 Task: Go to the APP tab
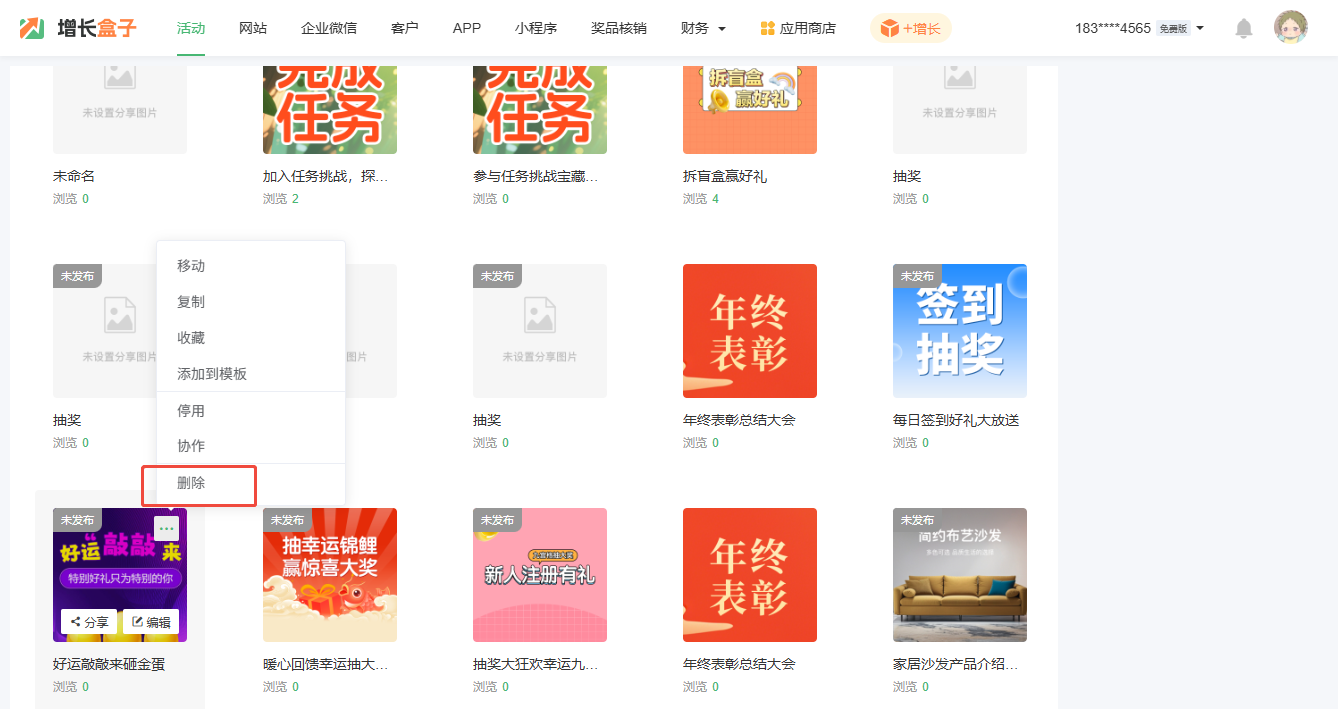[x=467, y=28]
